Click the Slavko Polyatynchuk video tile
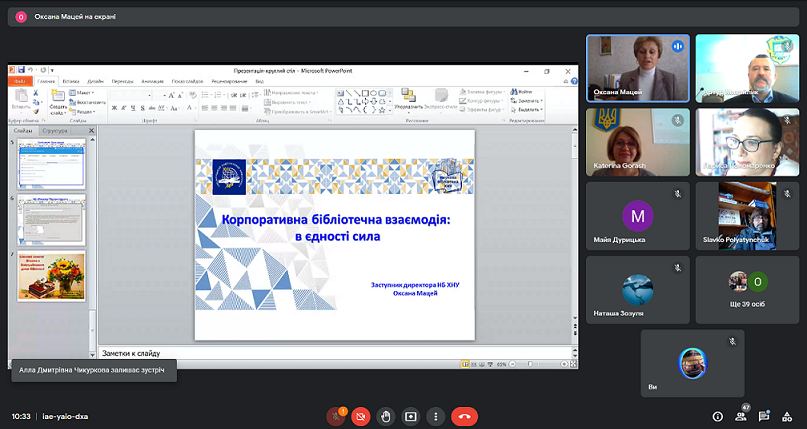This screenshot has height=429, width=807. coord(747,216)
